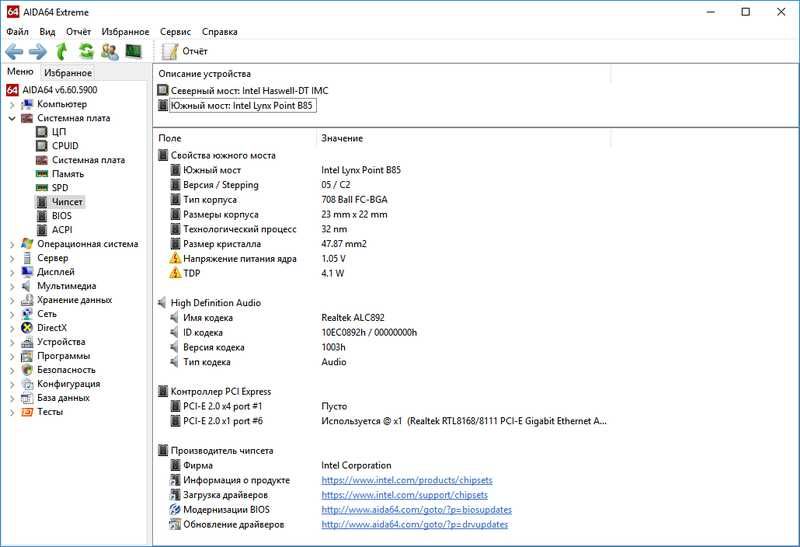Select the Тесты tree item
Viewport: 800px width, 547px height.
coord(50,412)
